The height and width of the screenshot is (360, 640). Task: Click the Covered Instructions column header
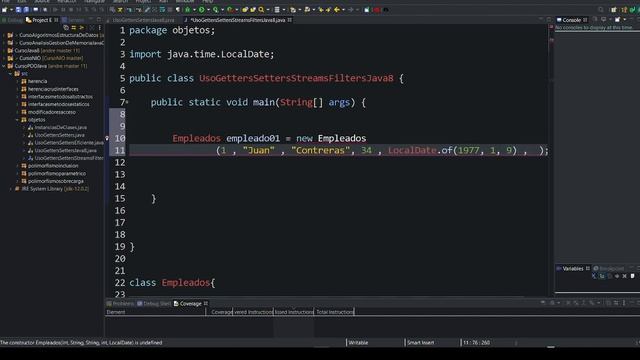coord(253,312)
